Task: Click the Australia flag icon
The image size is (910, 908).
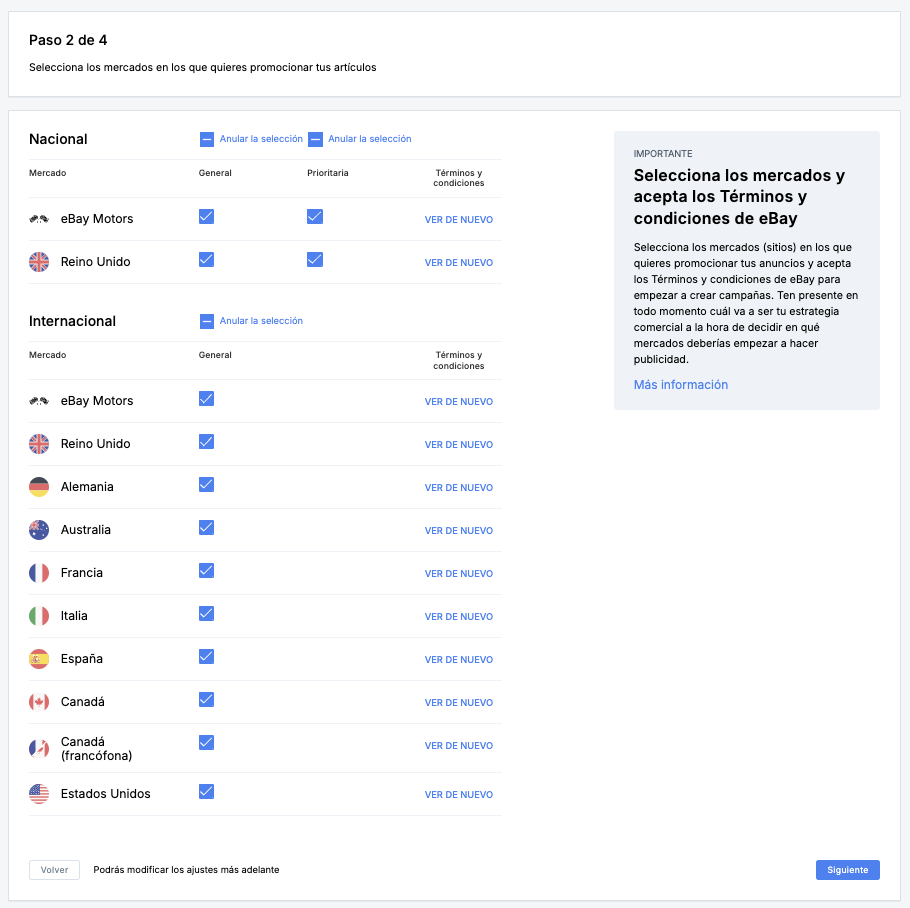Action: pos(39,530)
